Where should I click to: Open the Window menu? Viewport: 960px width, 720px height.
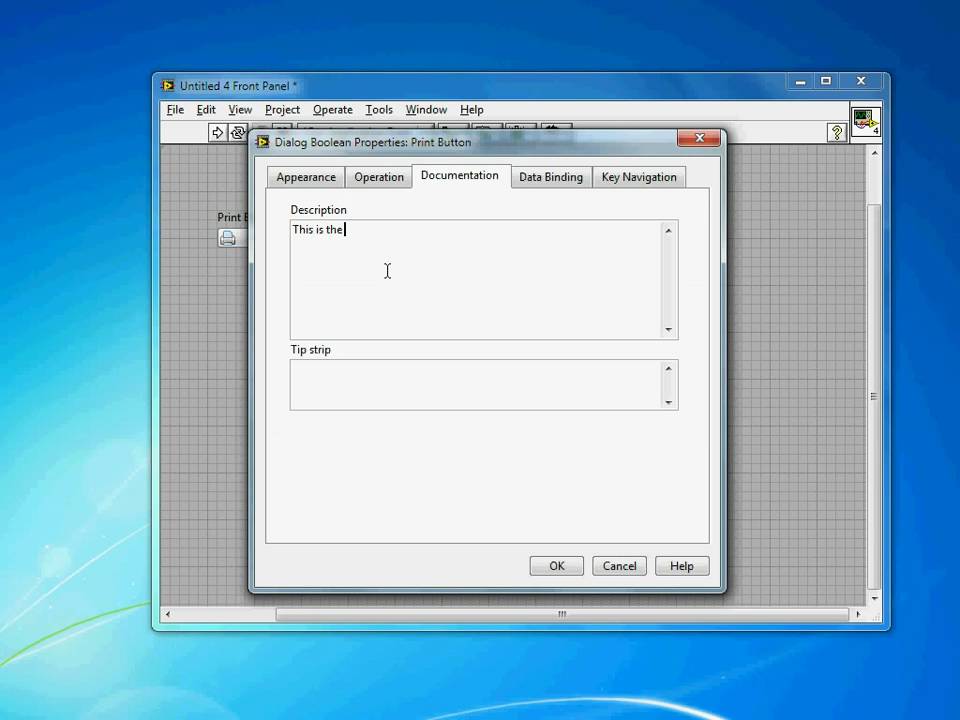click(426, 110)
